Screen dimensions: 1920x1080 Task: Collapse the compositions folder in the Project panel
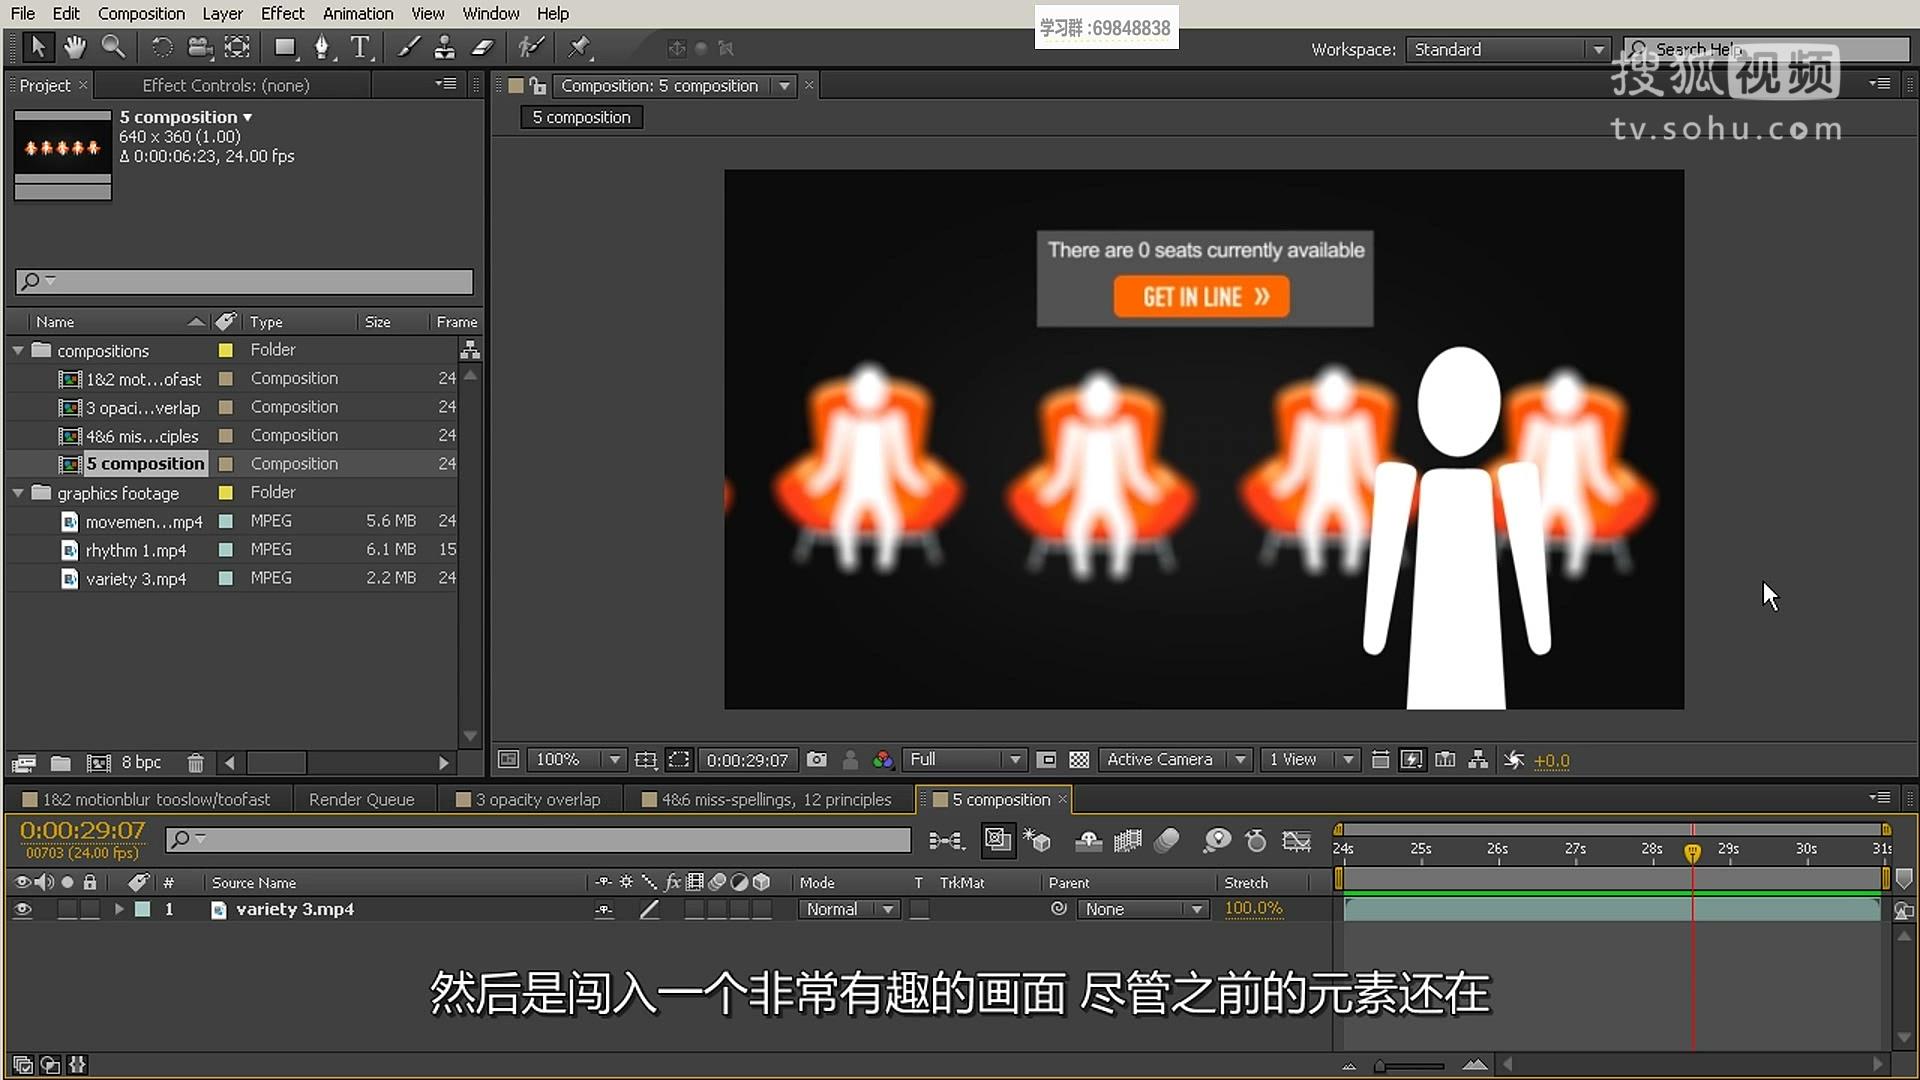(x=17, y=350)
